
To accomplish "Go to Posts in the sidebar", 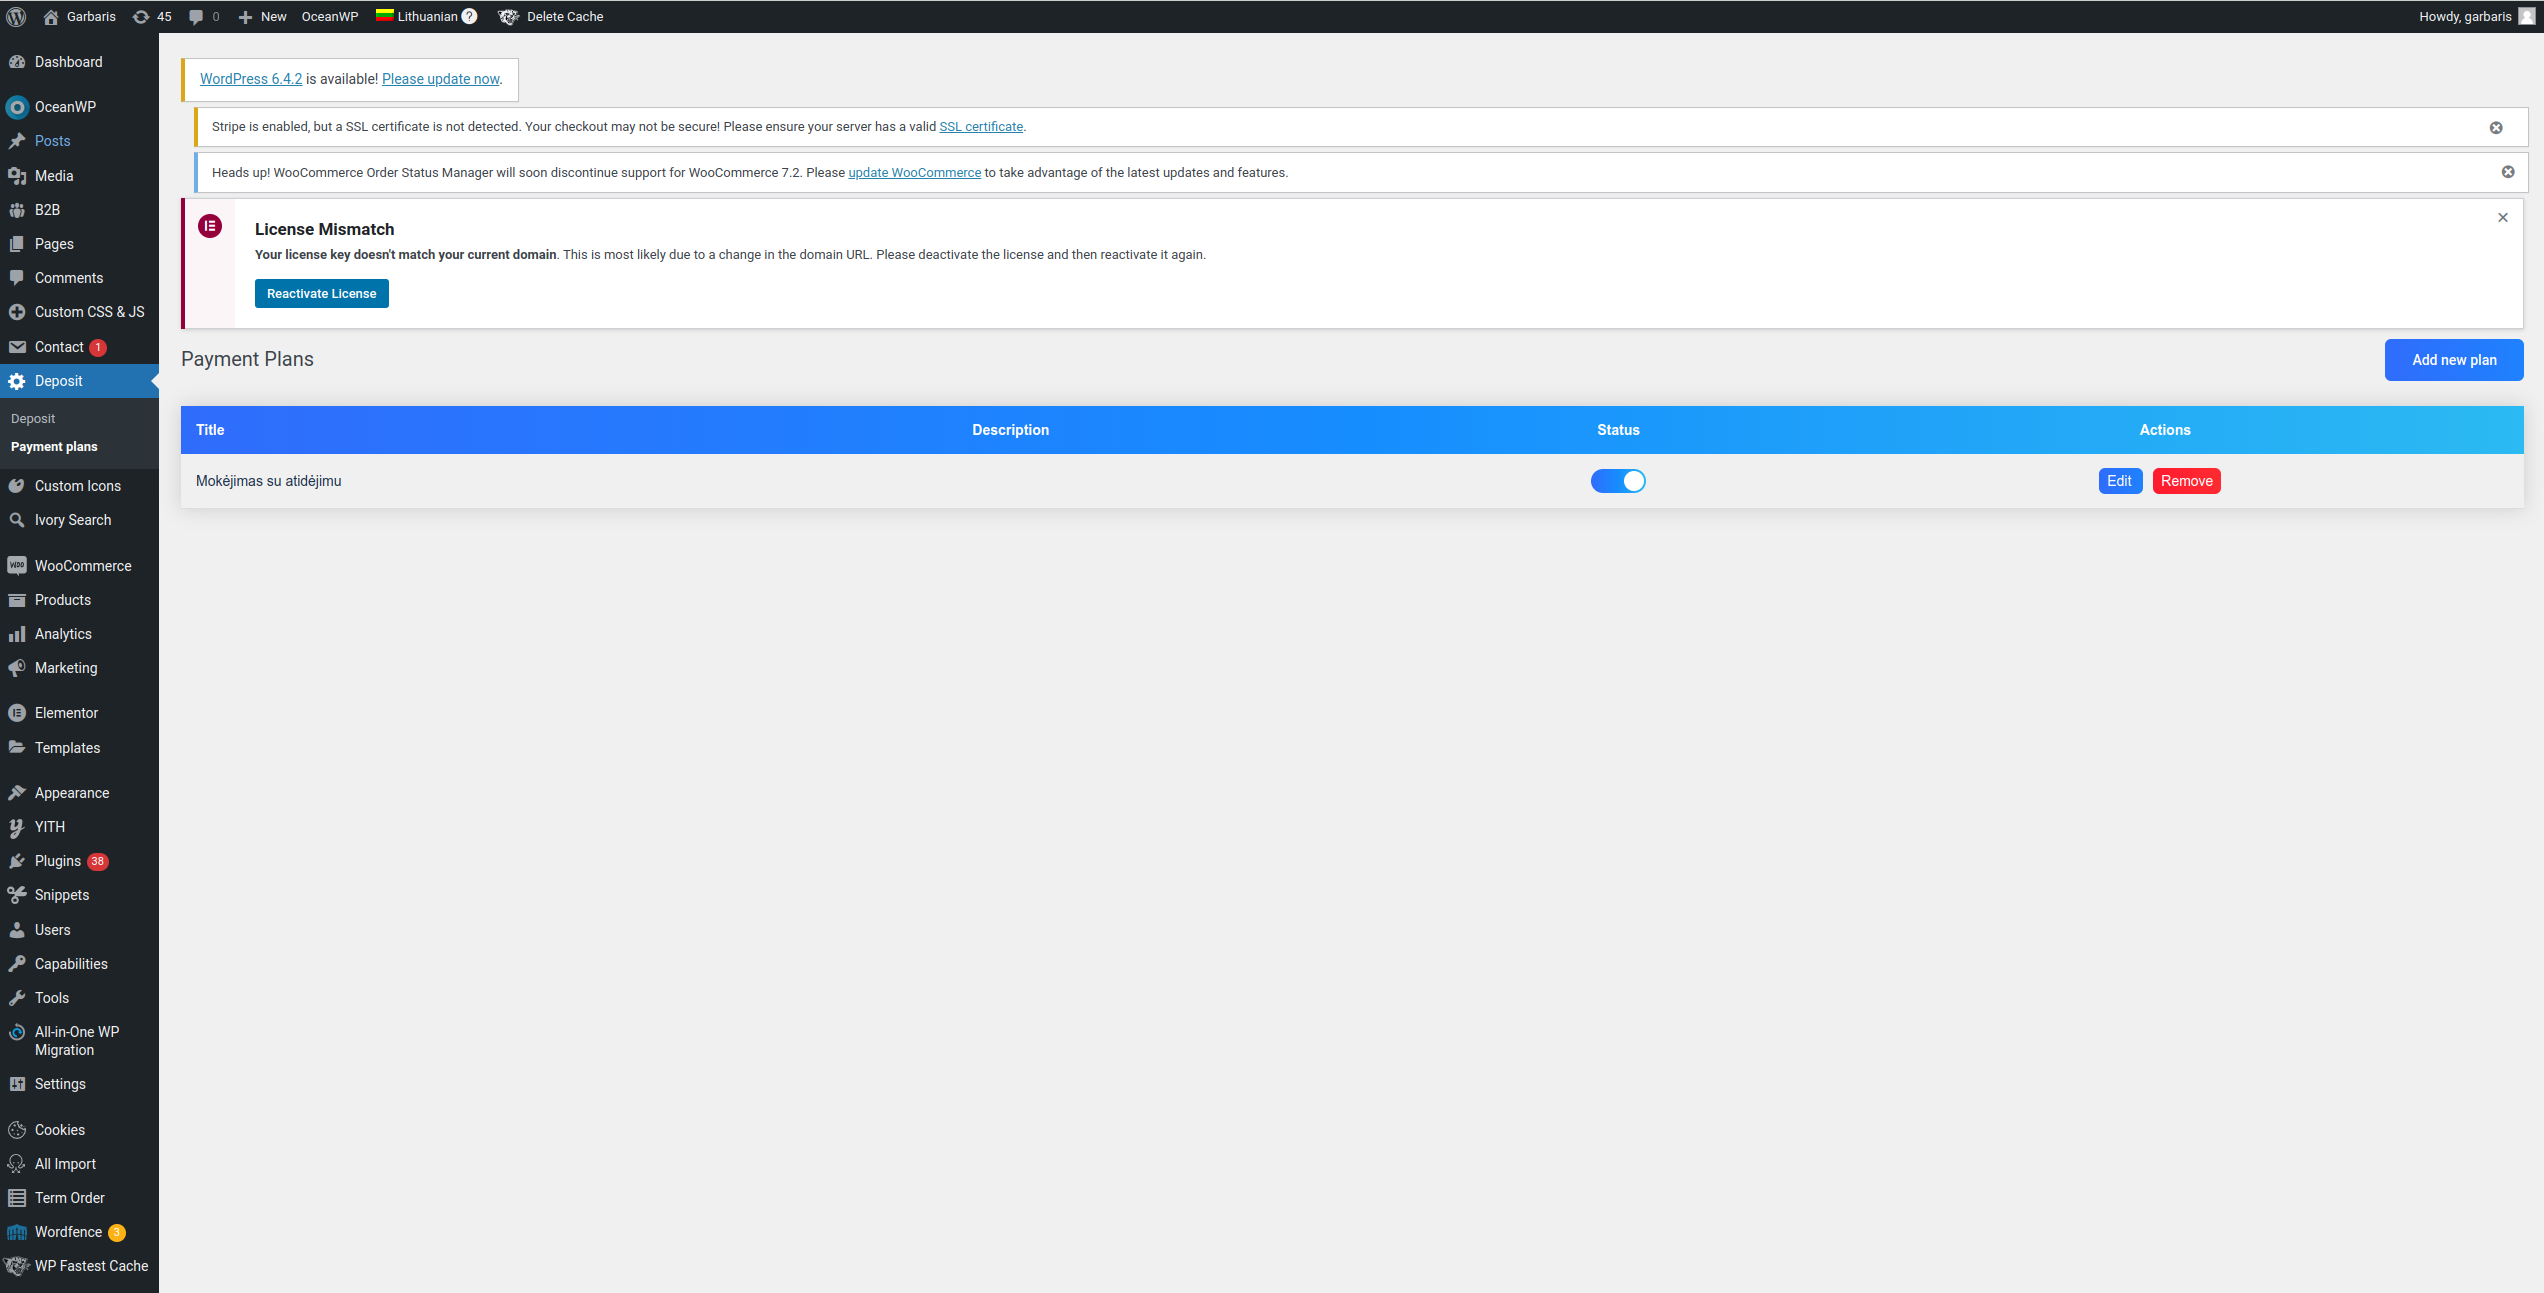I will pos(79,141).
